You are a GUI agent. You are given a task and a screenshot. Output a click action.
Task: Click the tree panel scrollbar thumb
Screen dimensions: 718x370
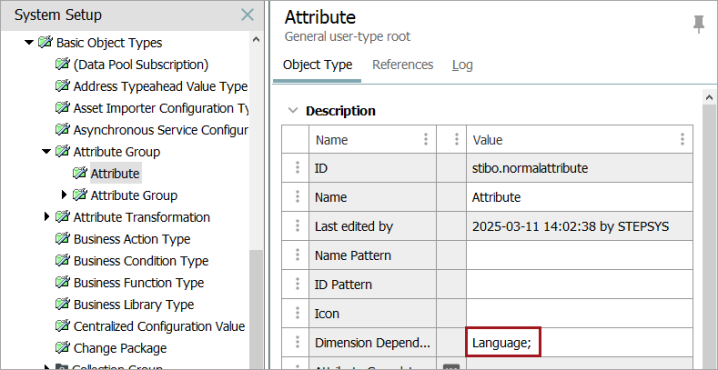(256, 309)
